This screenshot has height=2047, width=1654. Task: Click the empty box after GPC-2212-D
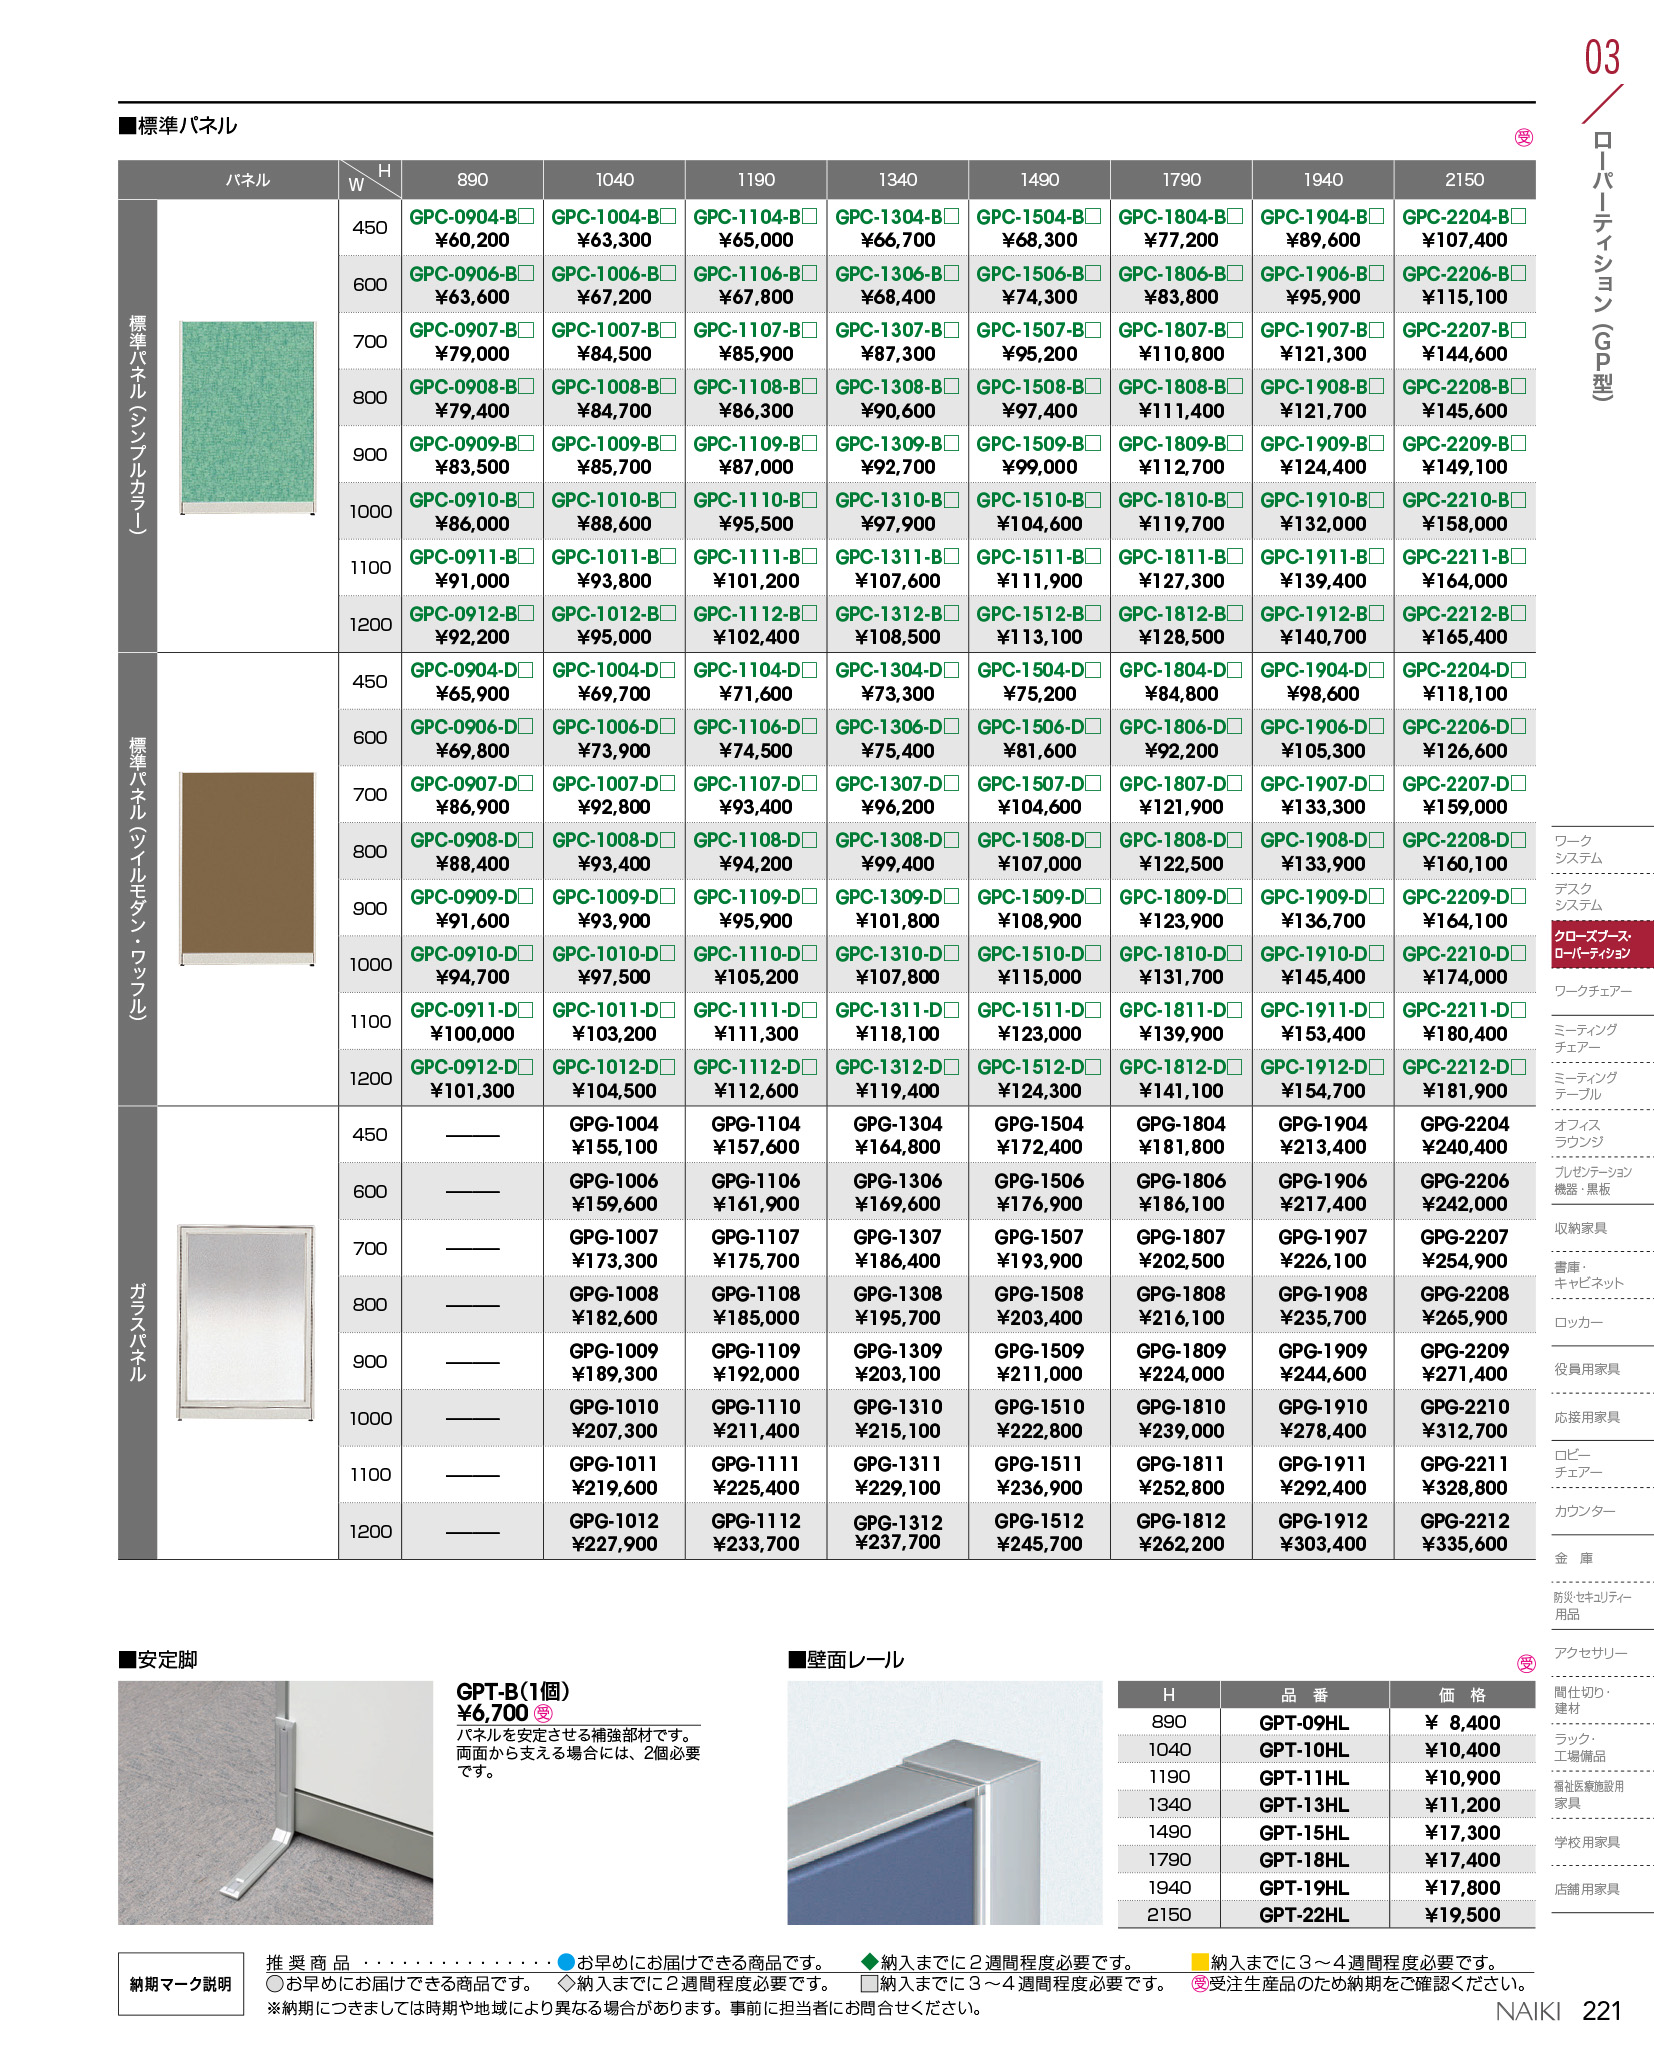tap(1518, 1067)
